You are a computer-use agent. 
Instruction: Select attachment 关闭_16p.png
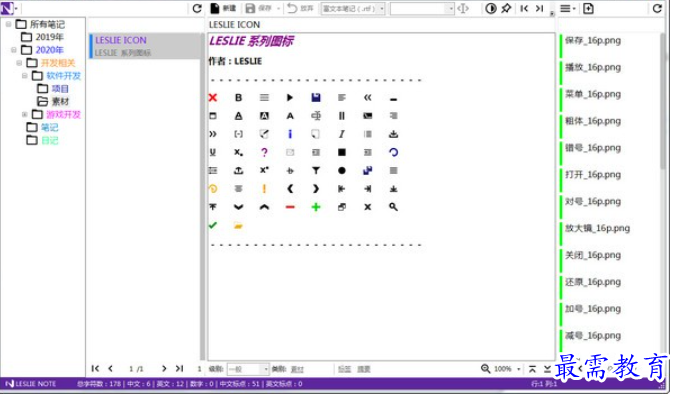pyautogui.click(x=592, y=255)
